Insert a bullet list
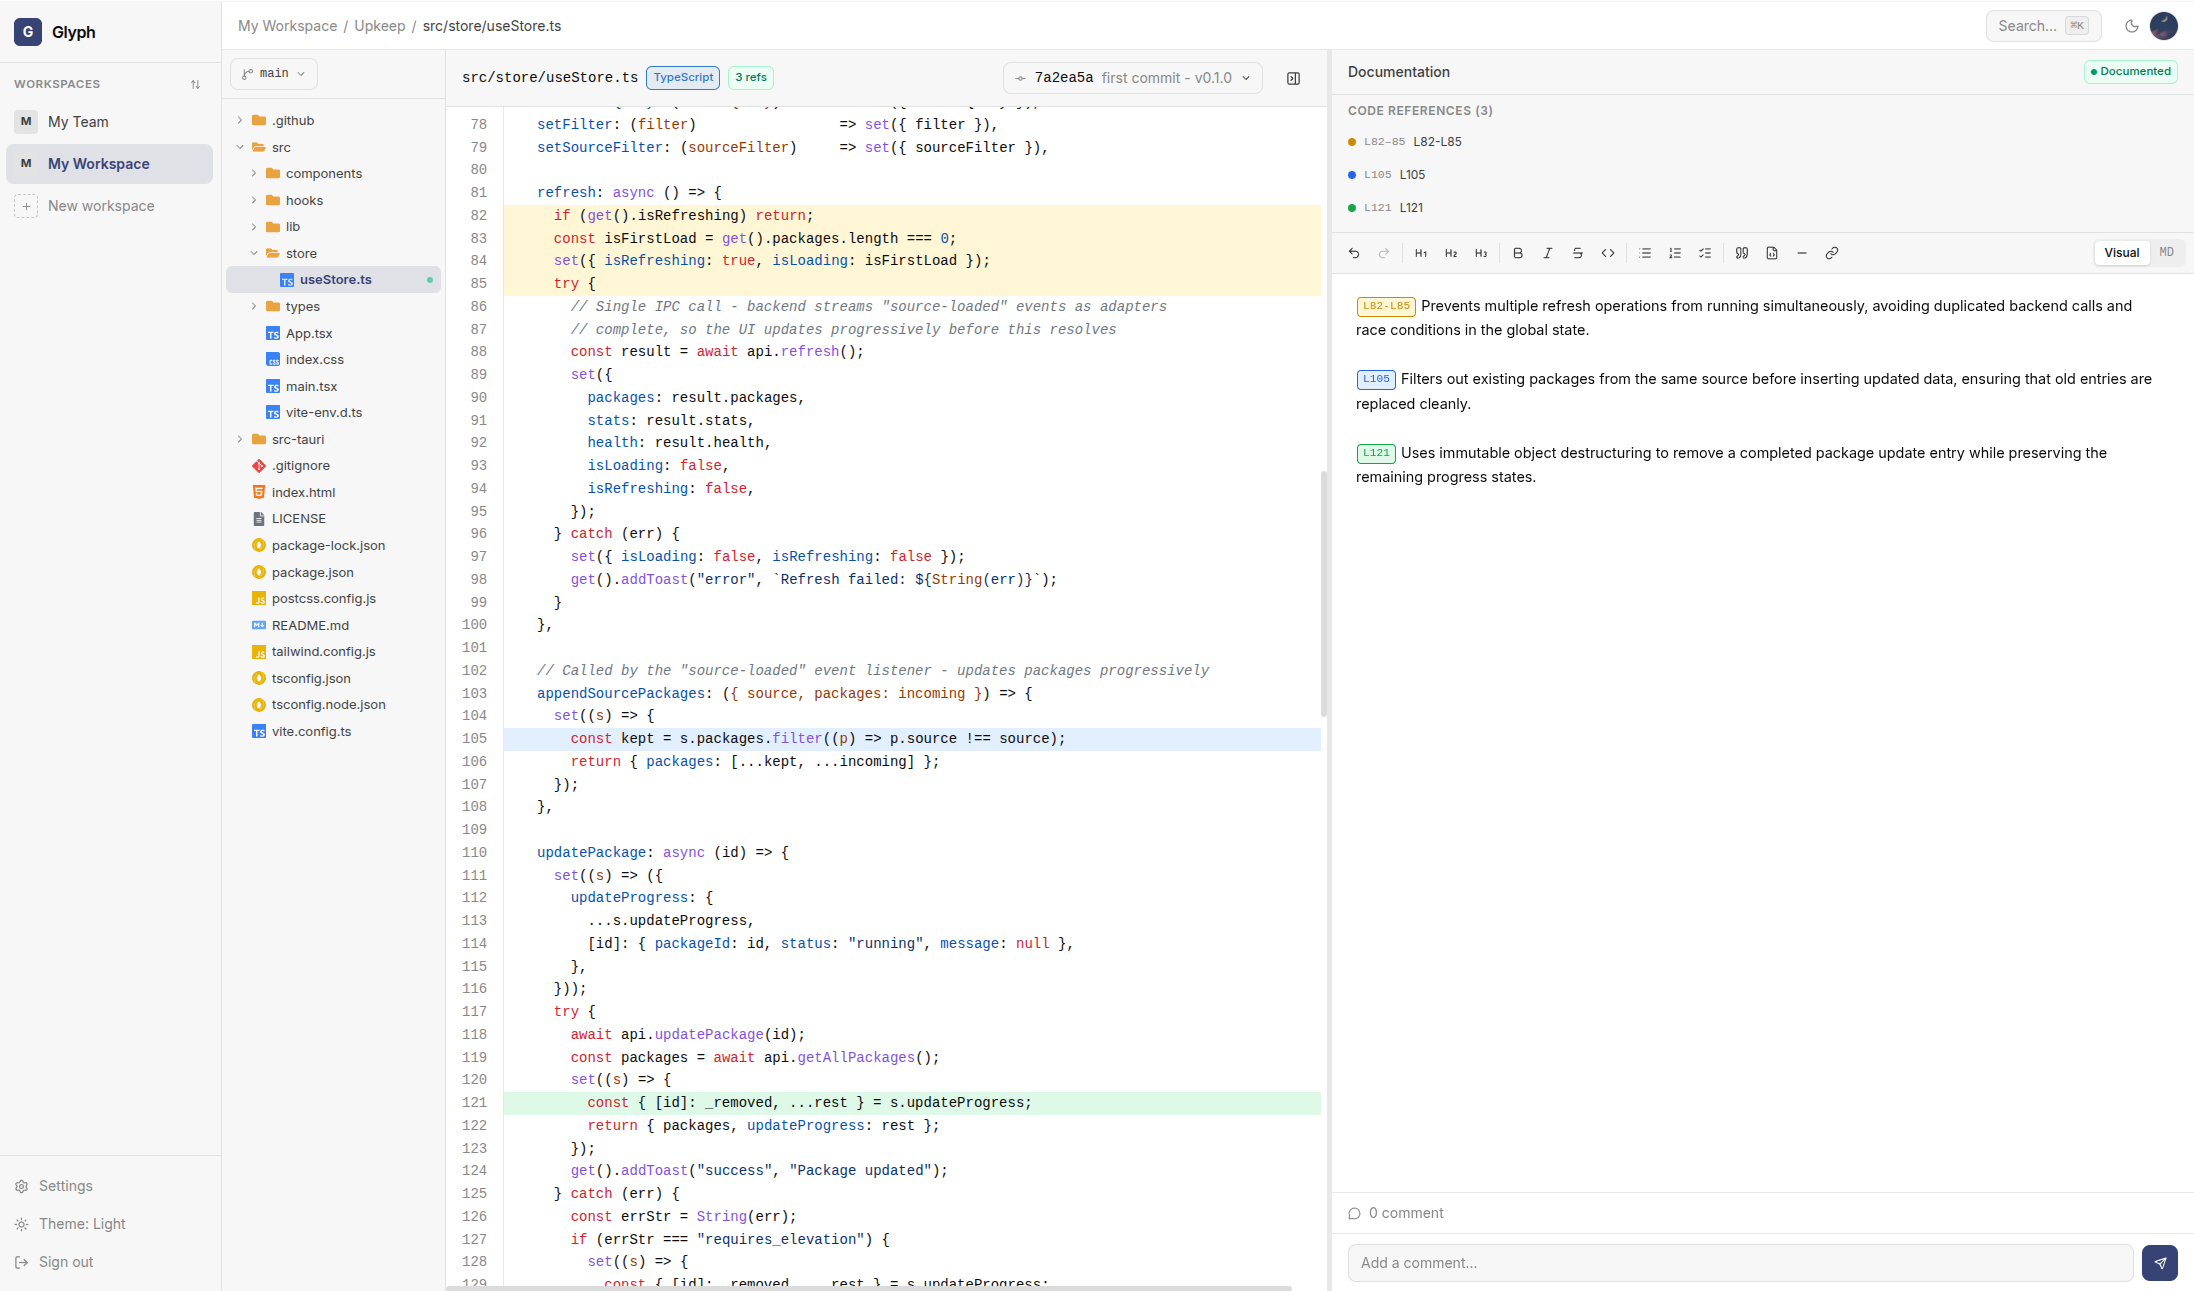Screen dimensions: 2194x1291 1645,253
